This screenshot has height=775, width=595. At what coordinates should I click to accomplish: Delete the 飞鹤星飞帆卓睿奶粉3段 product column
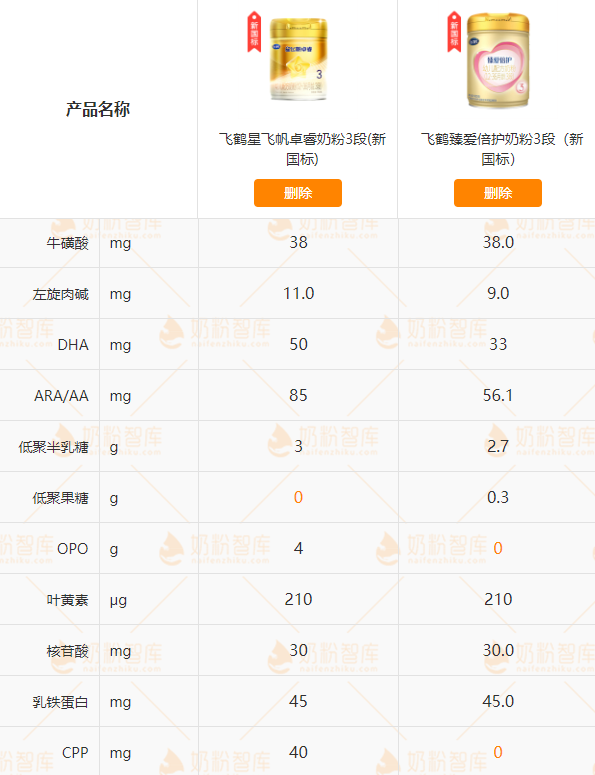click(298, 193)
